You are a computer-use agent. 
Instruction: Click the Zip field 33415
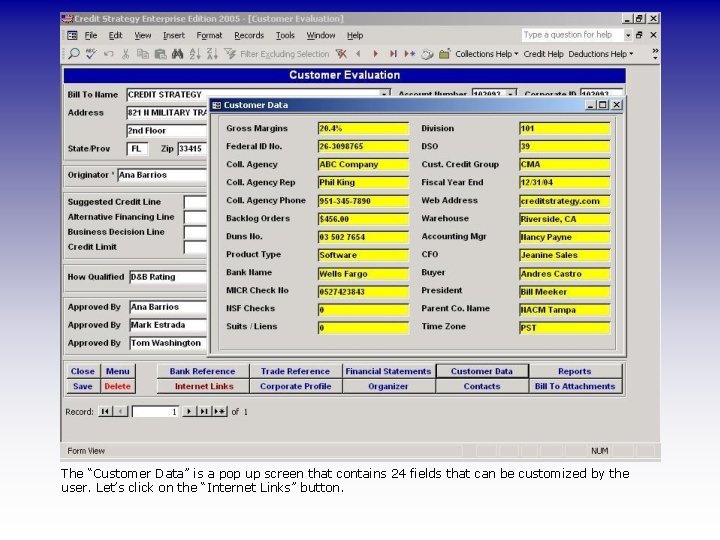(x=192, y=148)
